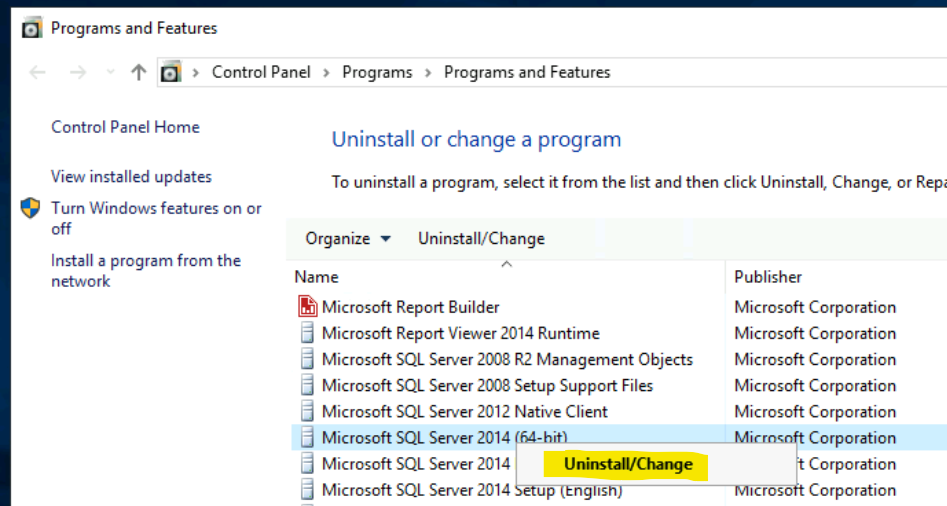Click the Control Panel breadcrumb
The height and width of the screenshot is (506, 947).
click(261, 72)
